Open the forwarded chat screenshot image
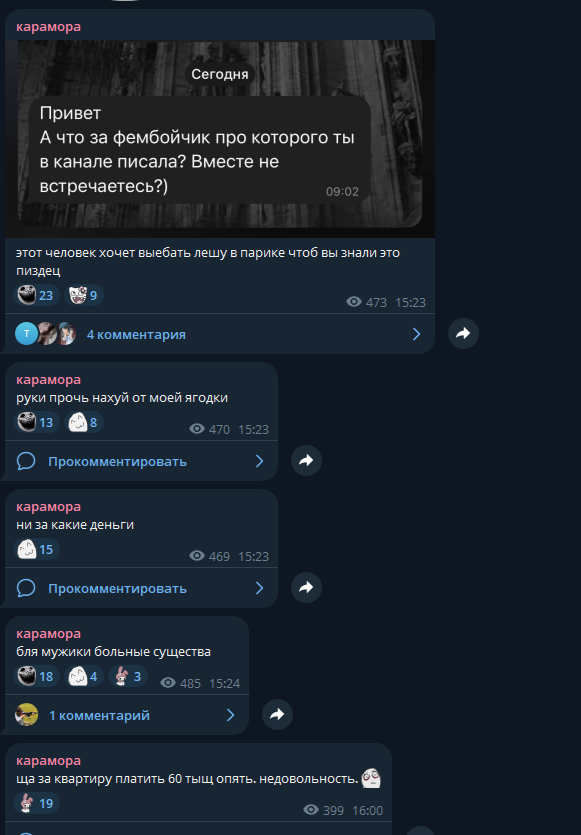Image resolution: width=581 pixels, height=835 pixels. 220,138
